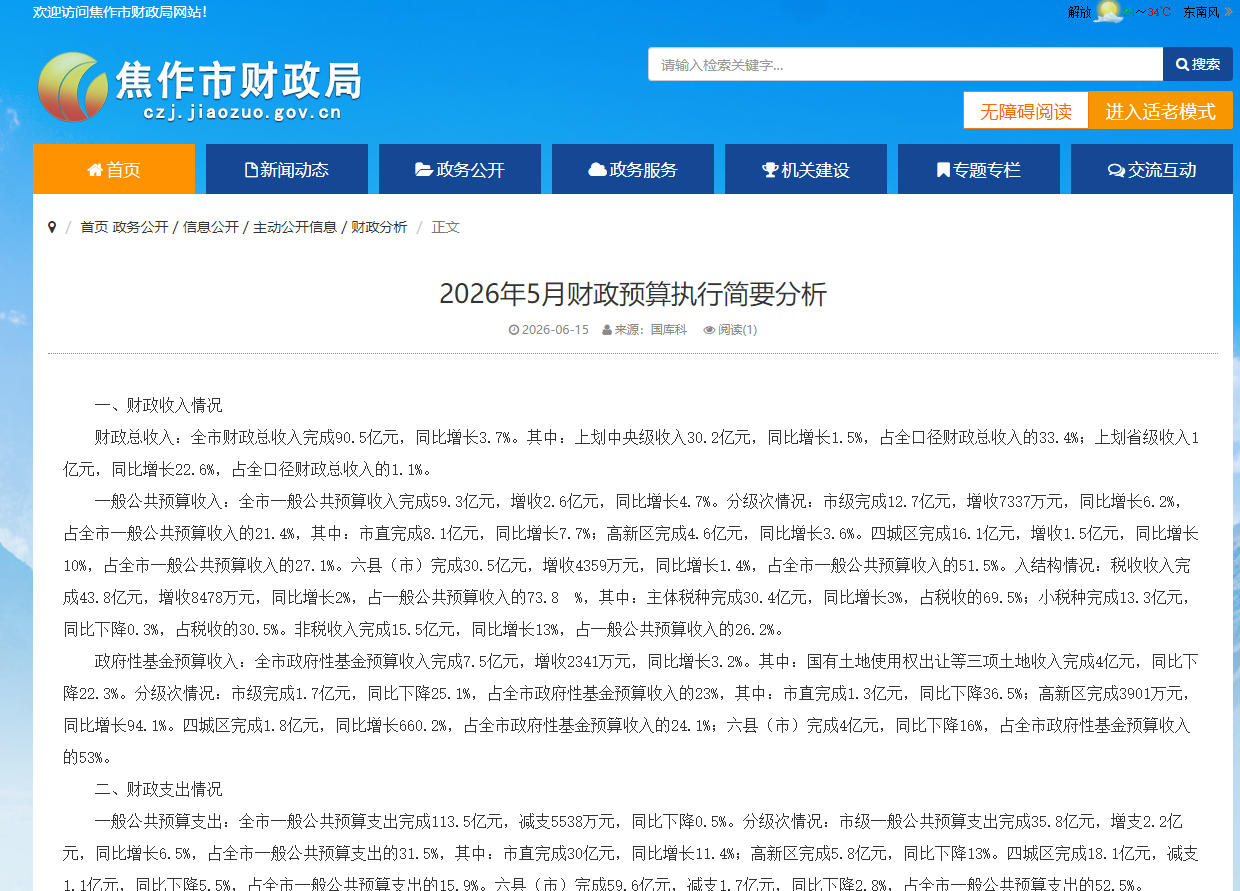Follow the 财政分析 breadcrumb link

click(379, 227)
